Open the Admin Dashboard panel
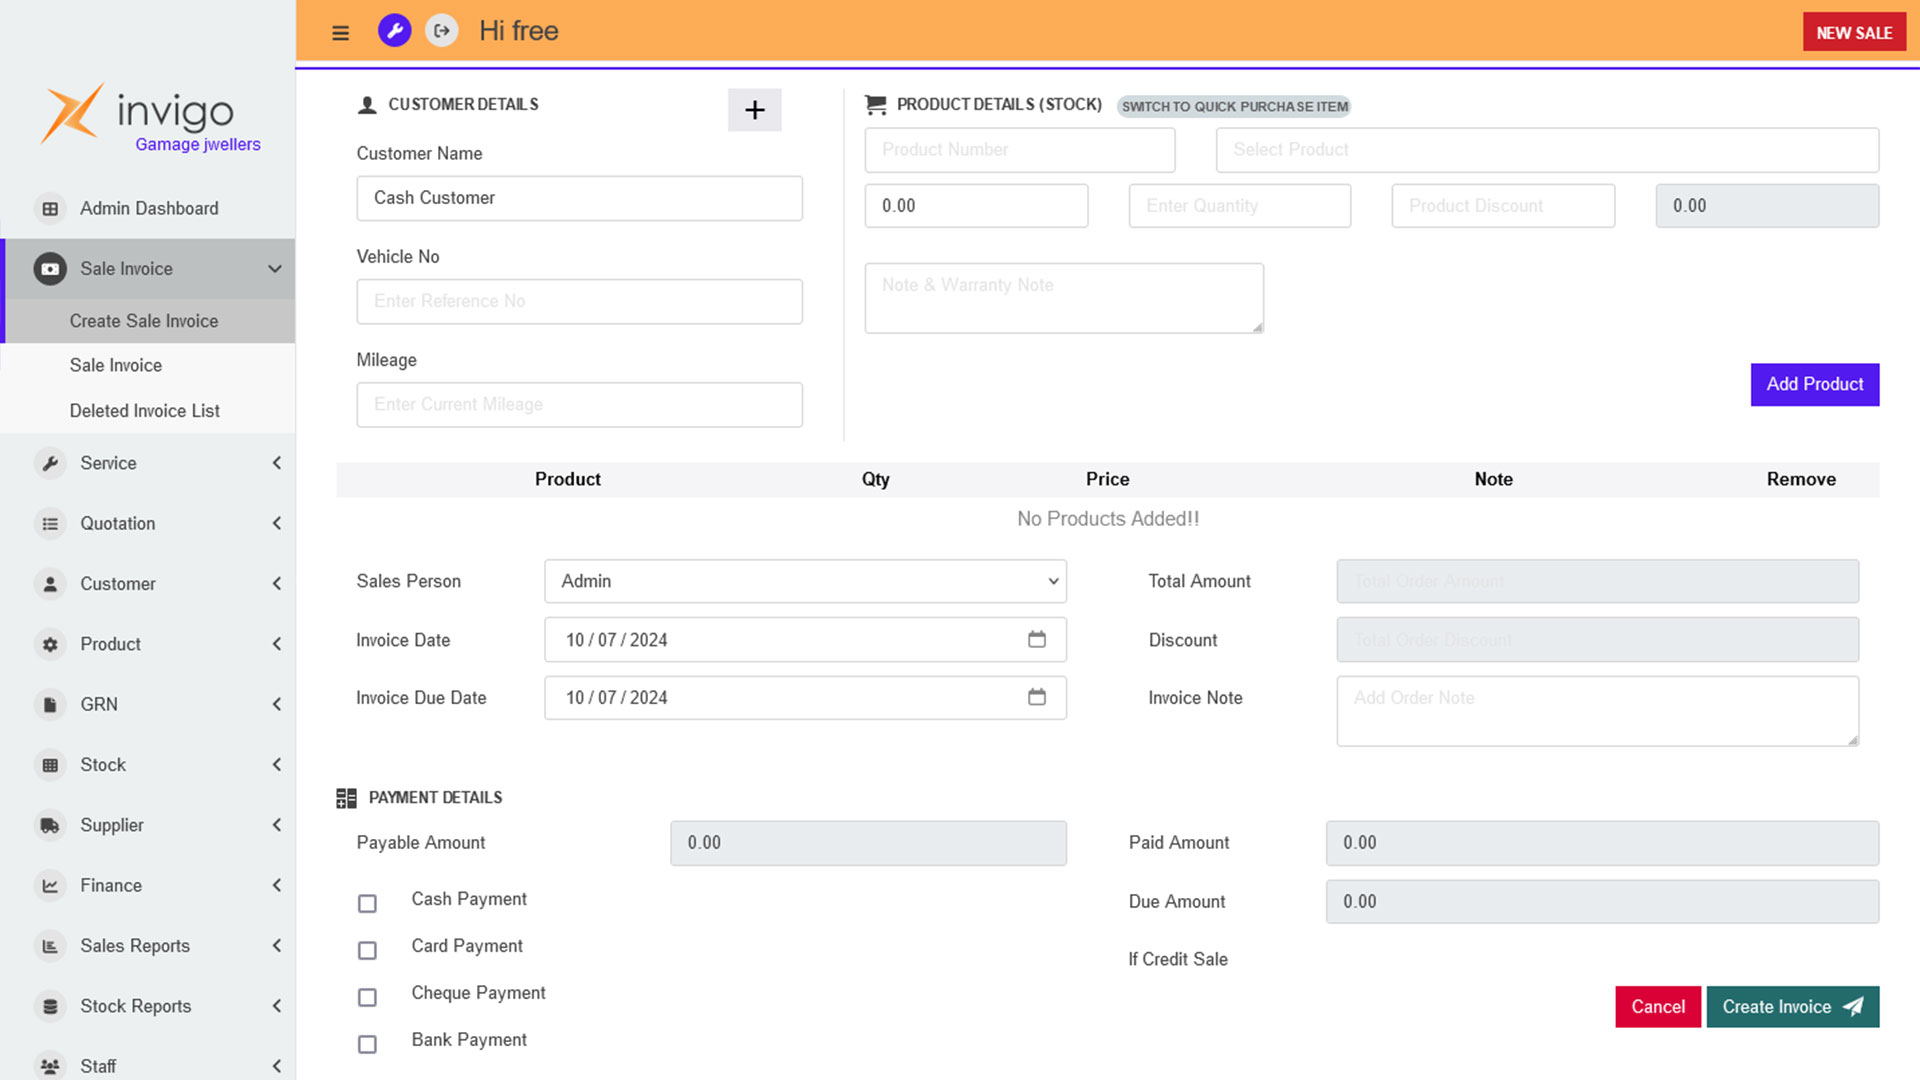The image size is (1920, 1080). 149,208
